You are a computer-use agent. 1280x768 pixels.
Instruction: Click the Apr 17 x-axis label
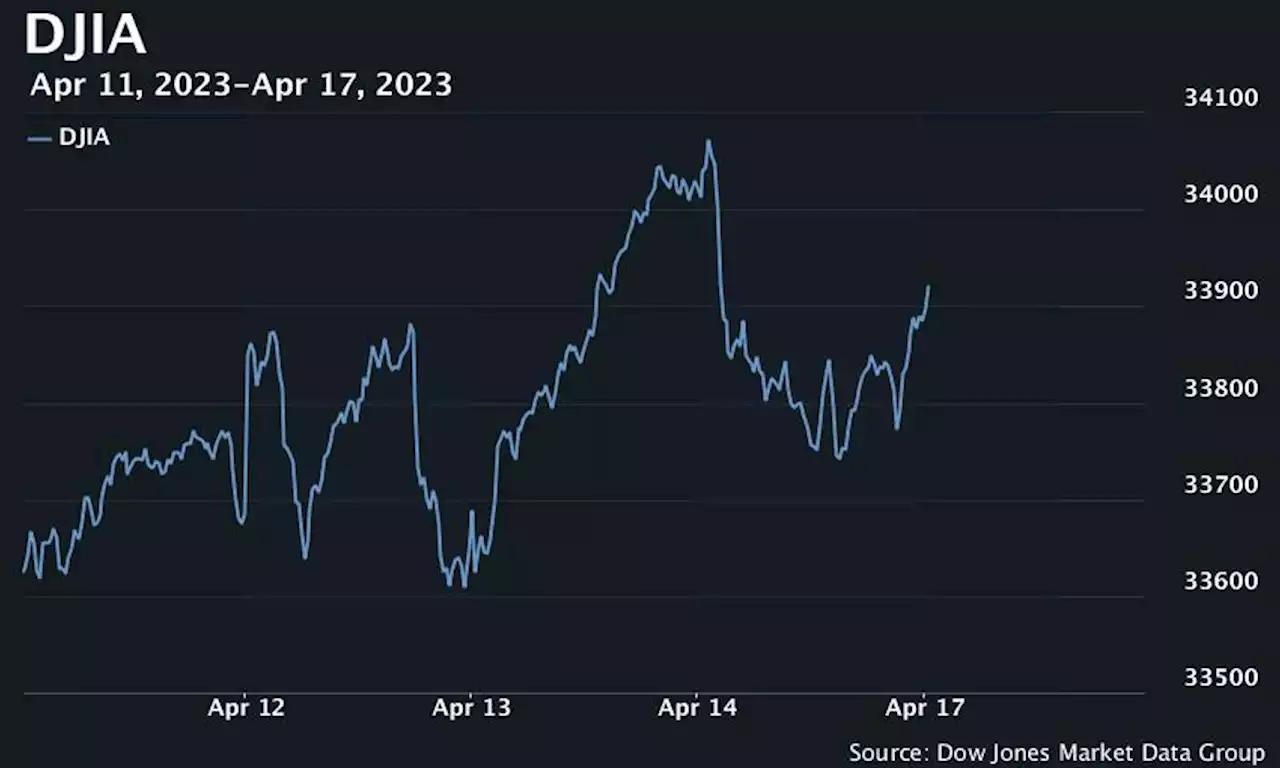pos(925,709)
